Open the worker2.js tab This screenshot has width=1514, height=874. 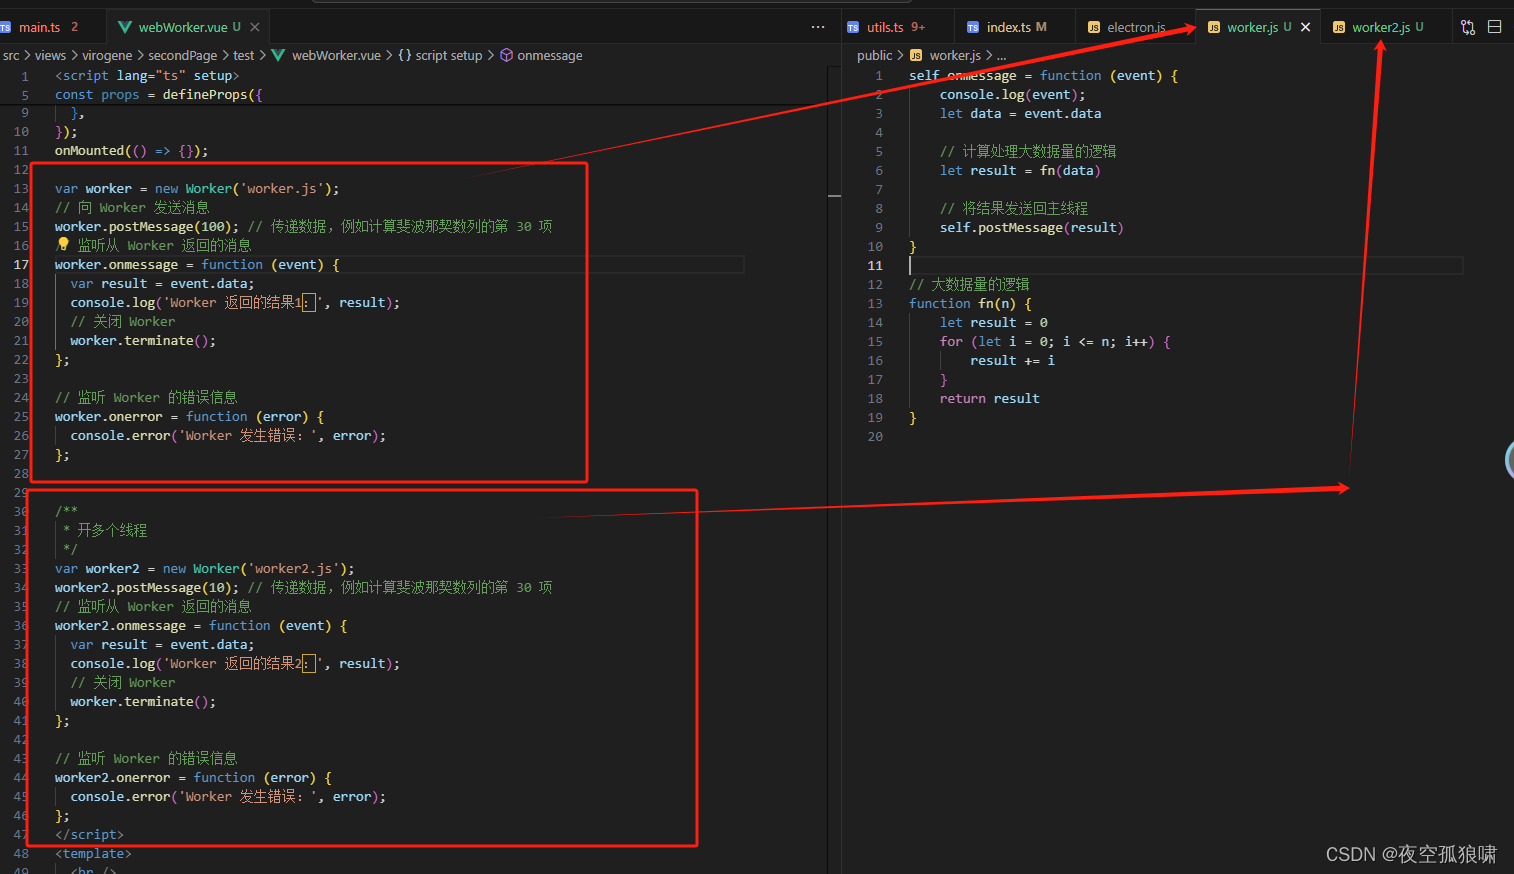(1380, 27)
